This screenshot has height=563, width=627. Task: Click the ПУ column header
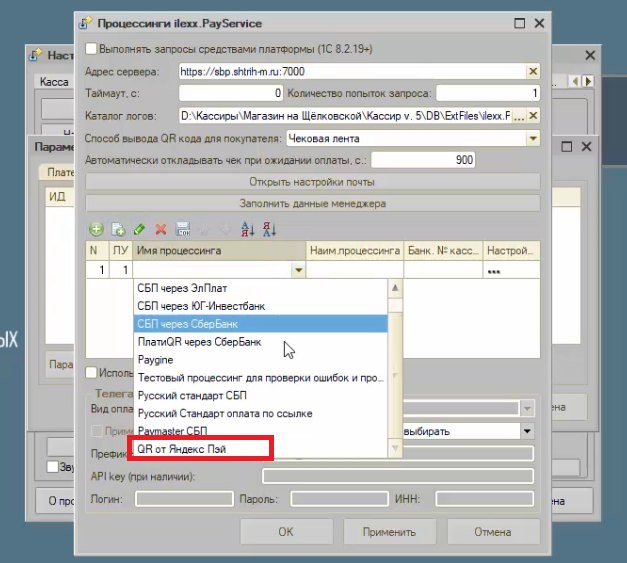pyautogui.click(x=121, y=251)
